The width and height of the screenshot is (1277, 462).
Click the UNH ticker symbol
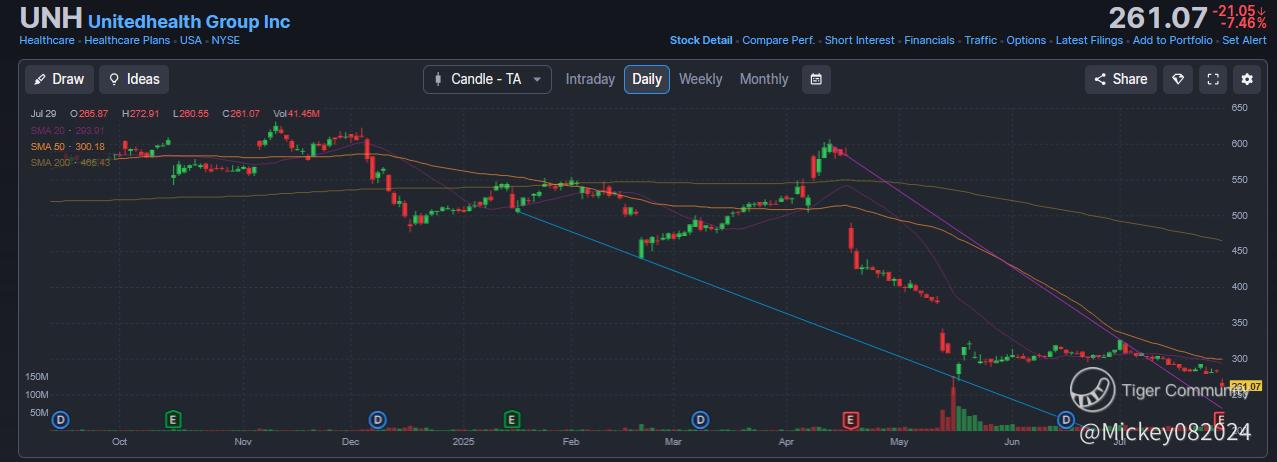point(51,19)
